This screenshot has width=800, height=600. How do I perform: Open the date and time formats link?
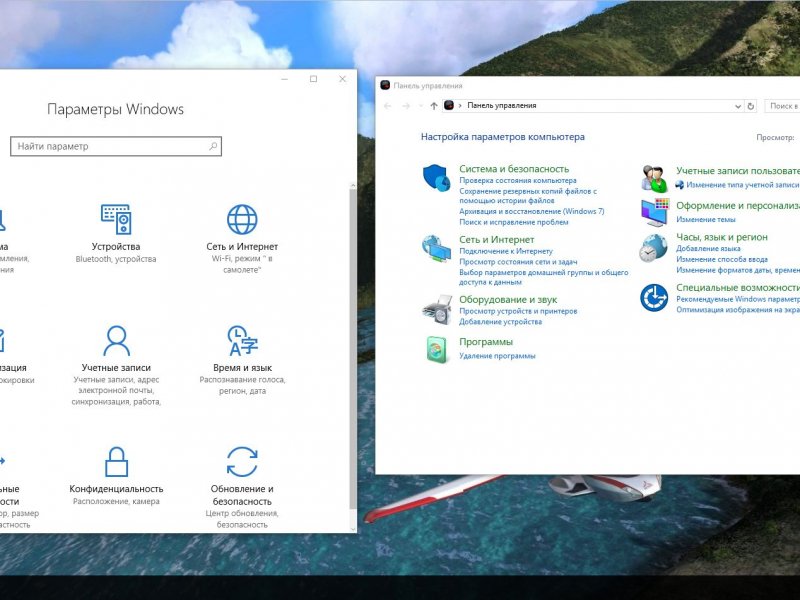pyautogui.click(x=738, y=270)
